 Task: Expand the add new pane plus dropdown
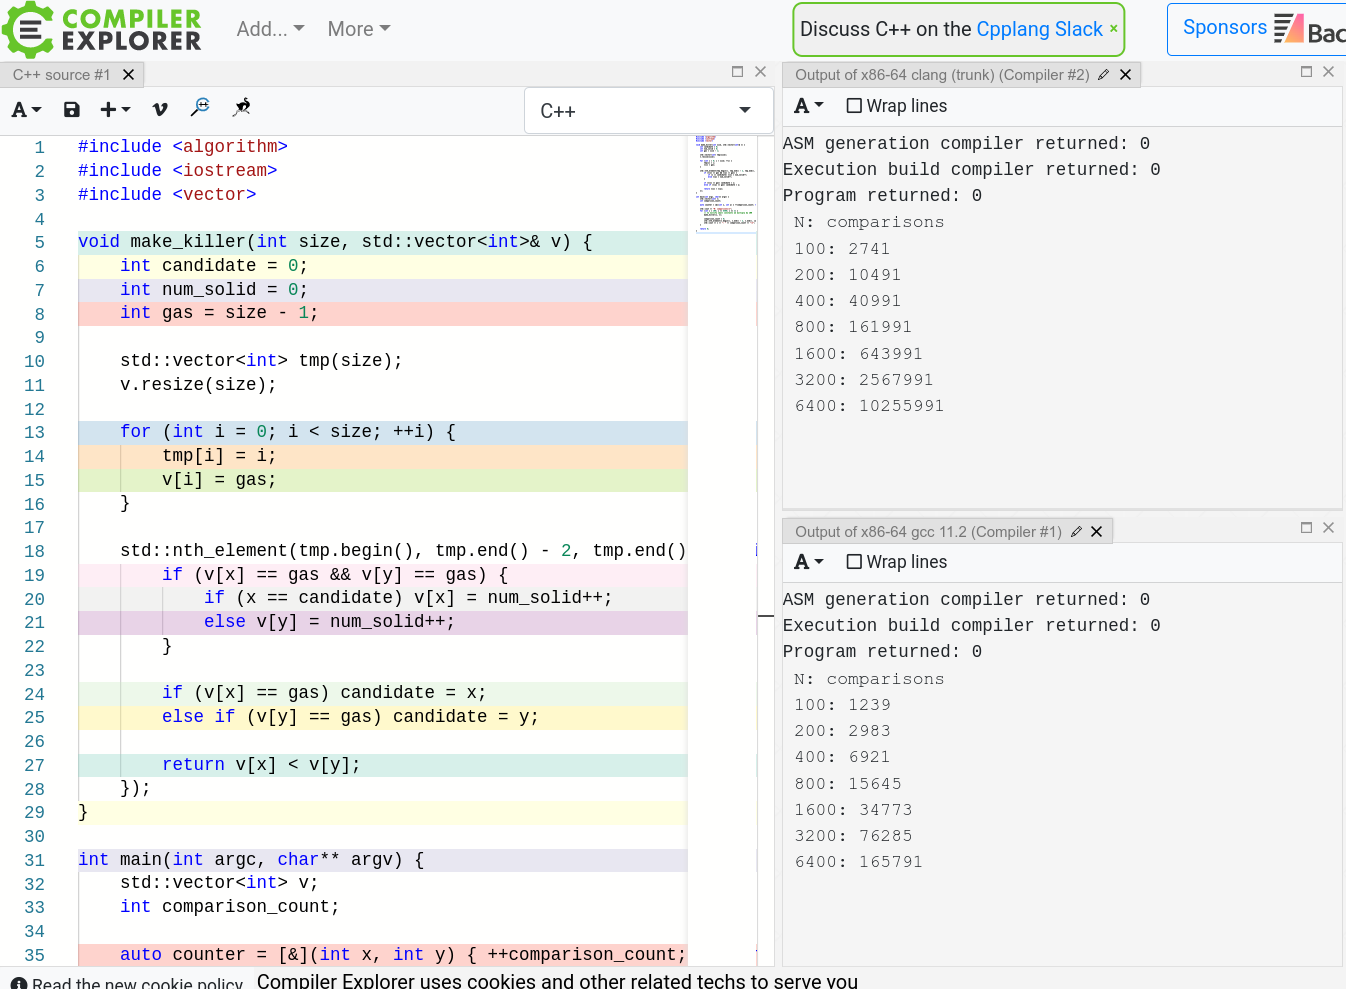(115, 110)
